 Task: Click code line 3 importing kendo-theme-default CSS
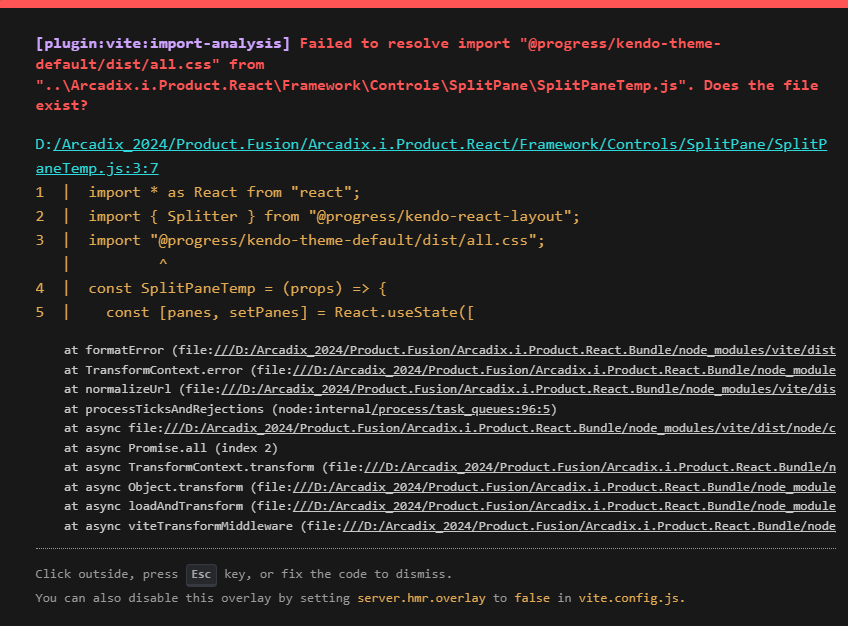click(315, 240)
